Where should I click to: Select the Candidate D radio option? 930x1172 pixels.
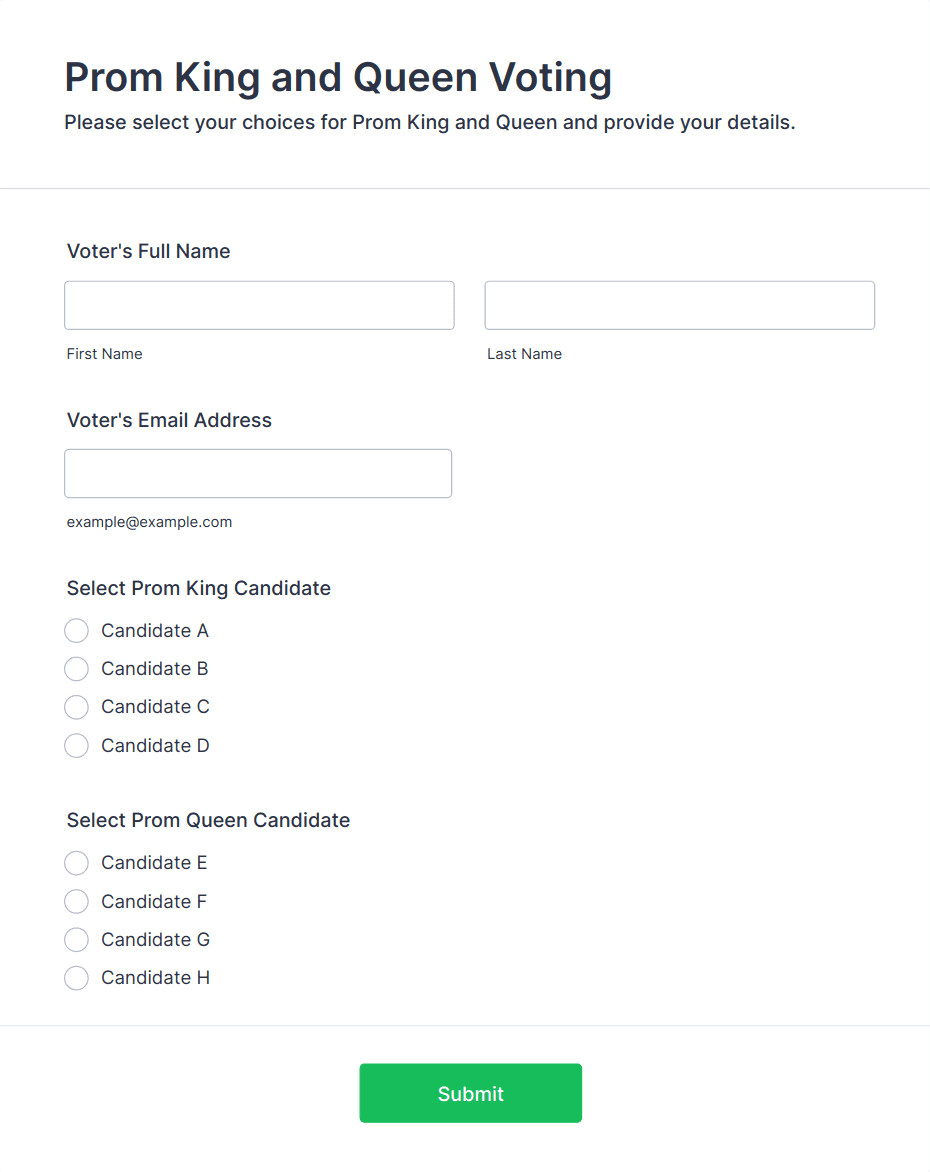(x=77, y=746)
